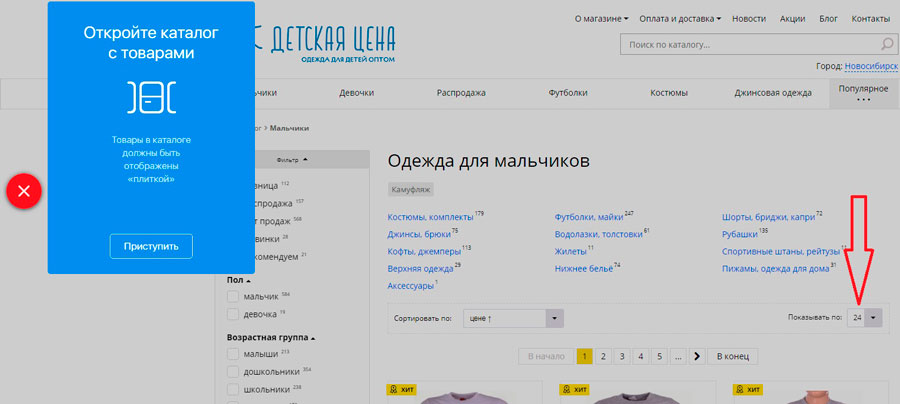Expand the О магазине menu
Viewport: 900px width, 404px height.
click(601, 19)
